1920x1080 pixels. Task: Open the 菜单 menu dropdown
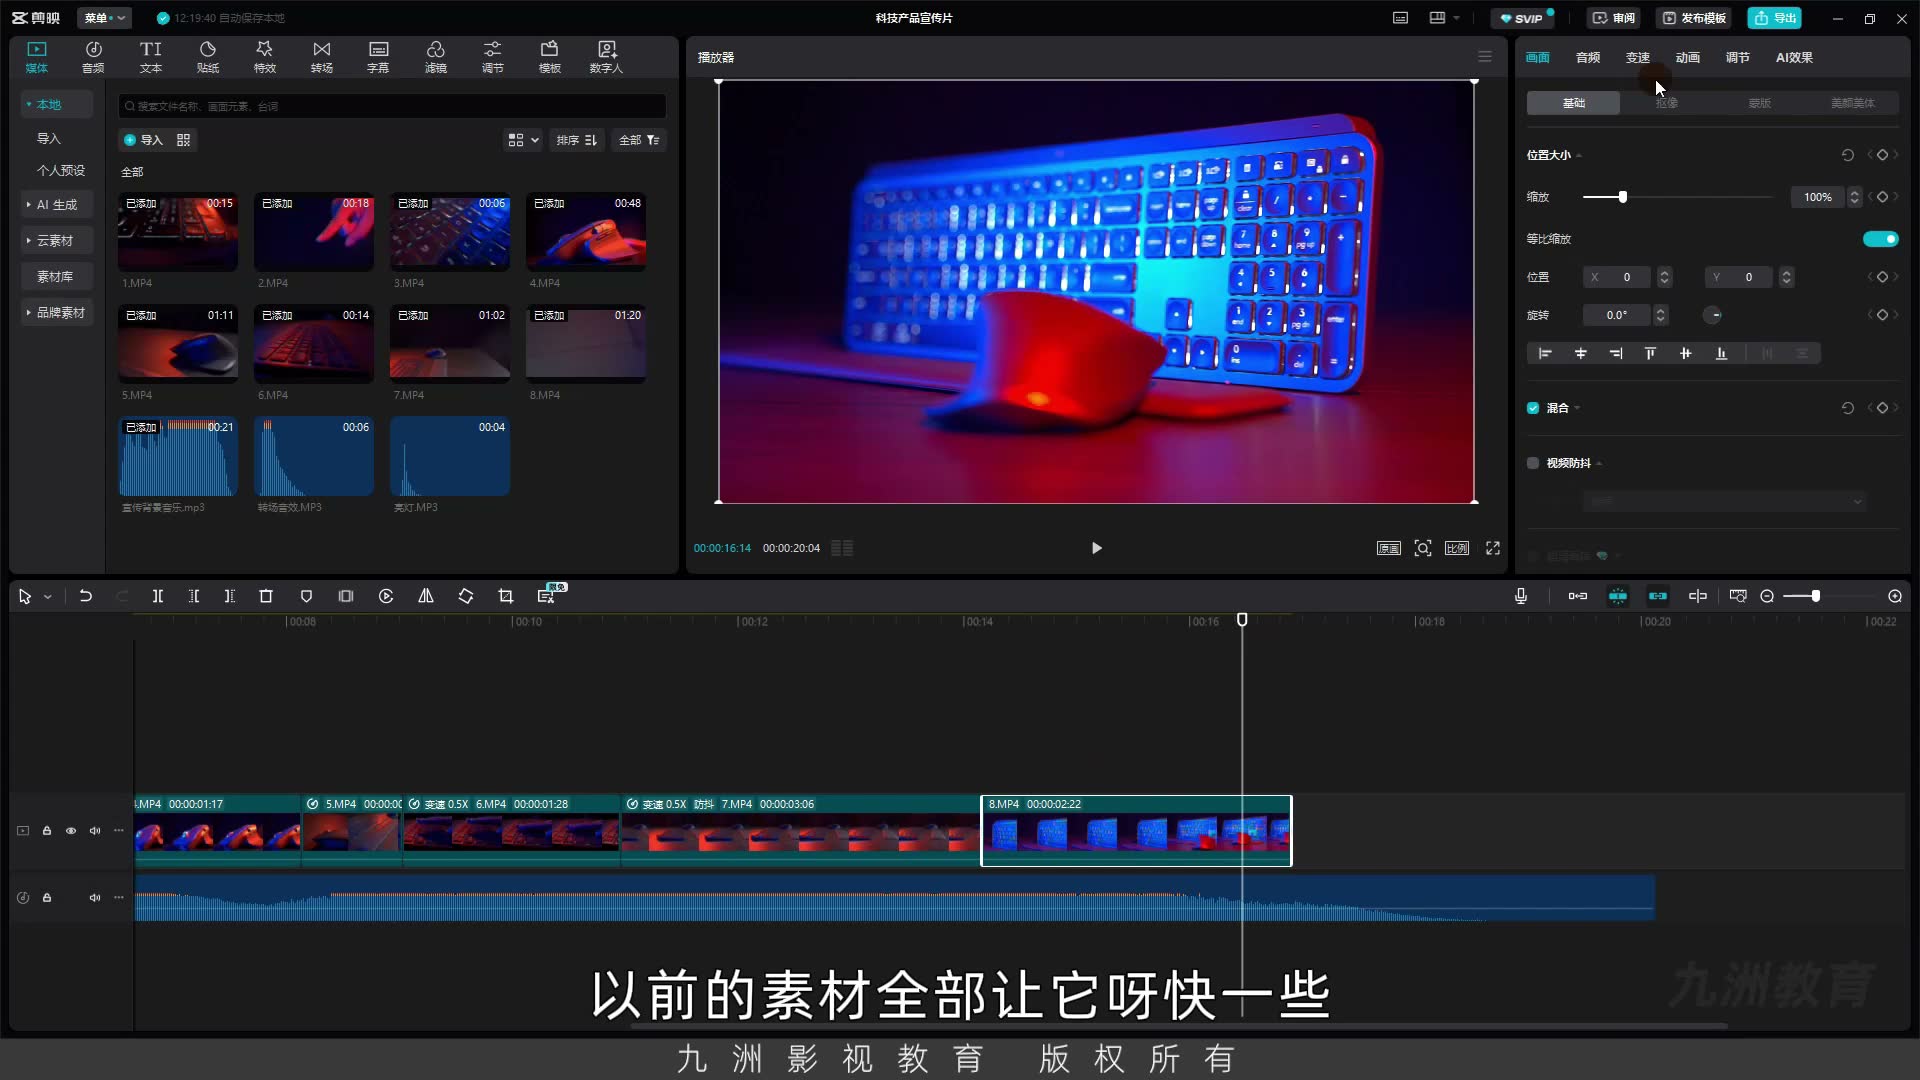(x=105, y=18)
